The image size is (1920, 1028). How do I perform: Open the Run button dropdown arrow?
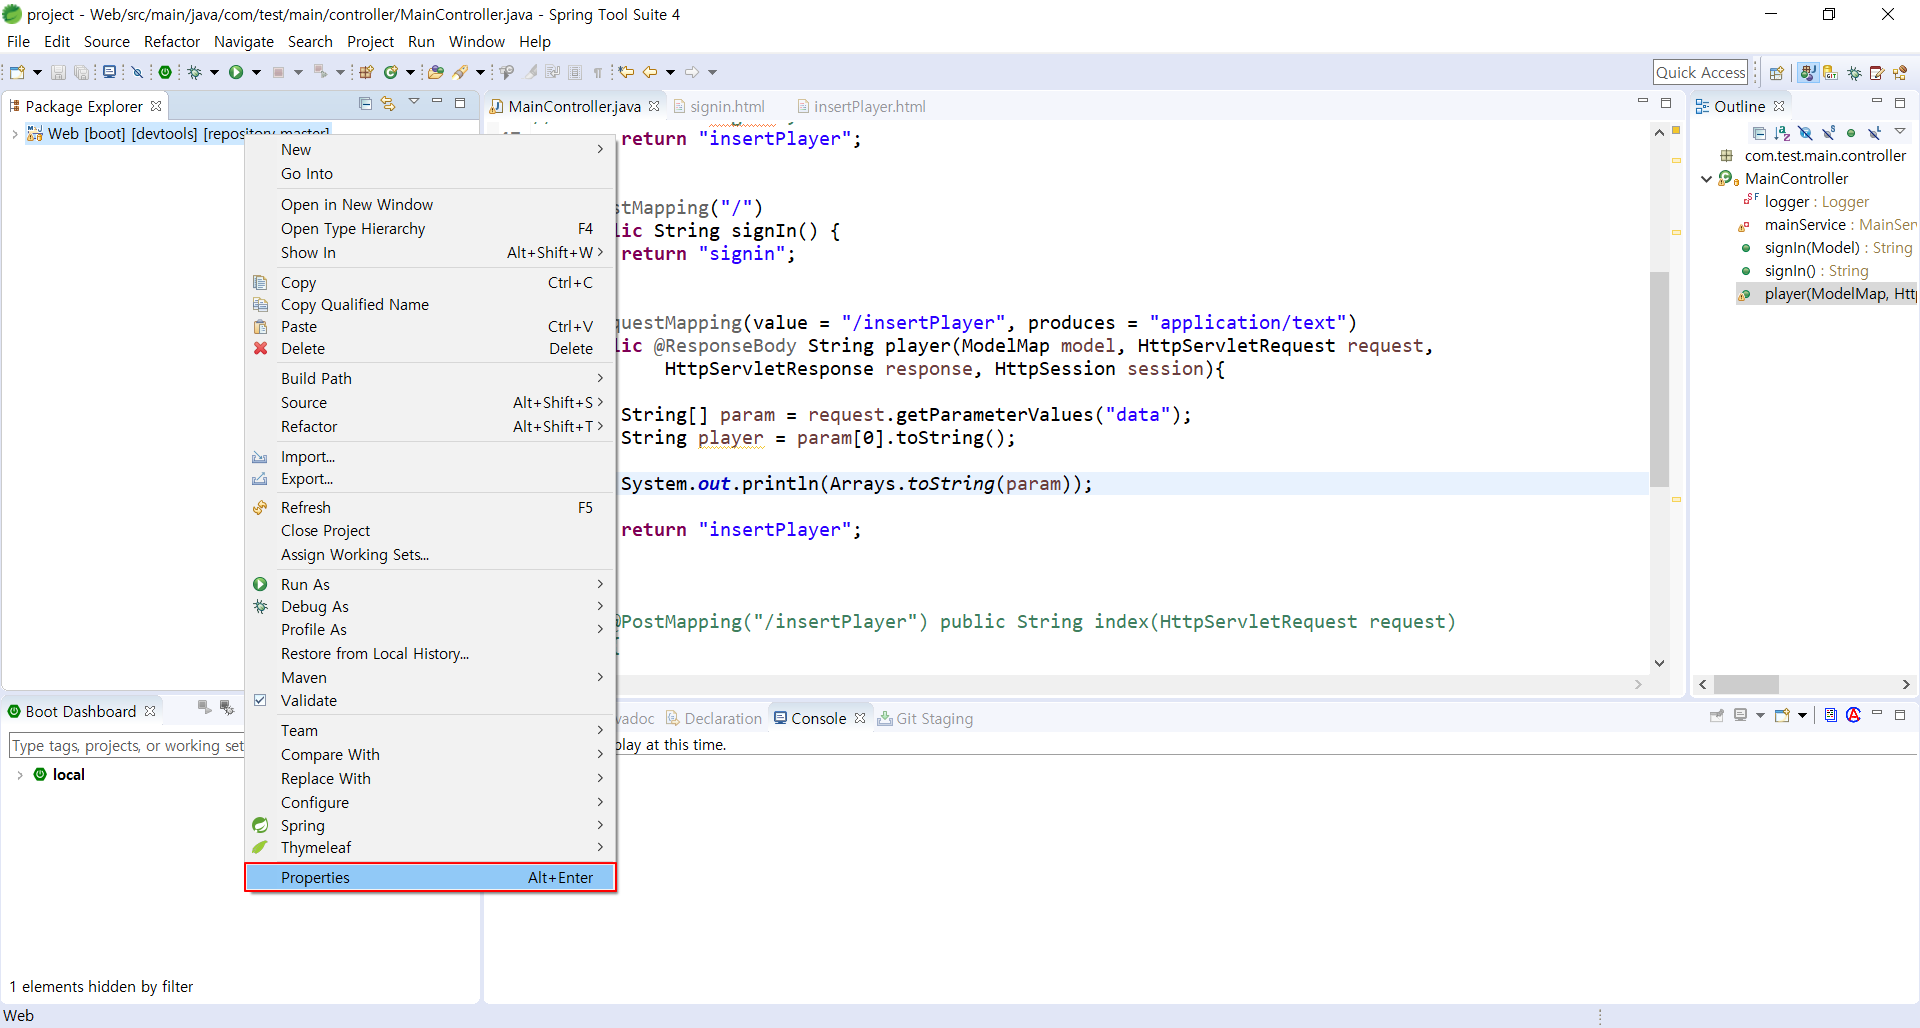tap(256, 72)
